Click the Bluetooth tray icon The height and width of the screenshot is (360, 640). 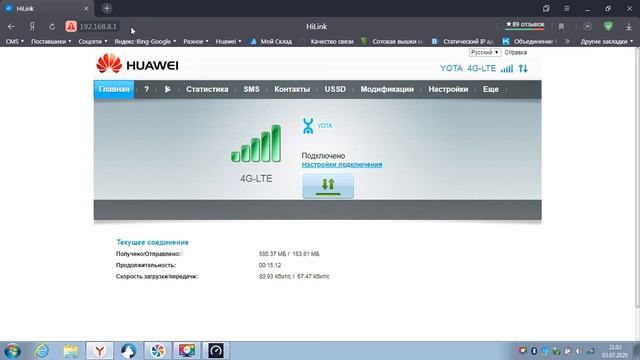(534, 351)
